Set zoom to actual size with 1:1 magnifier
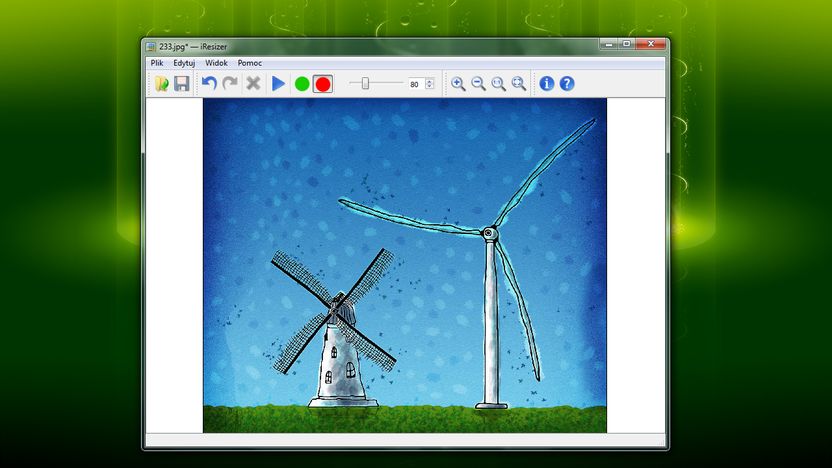 (498, 83)
